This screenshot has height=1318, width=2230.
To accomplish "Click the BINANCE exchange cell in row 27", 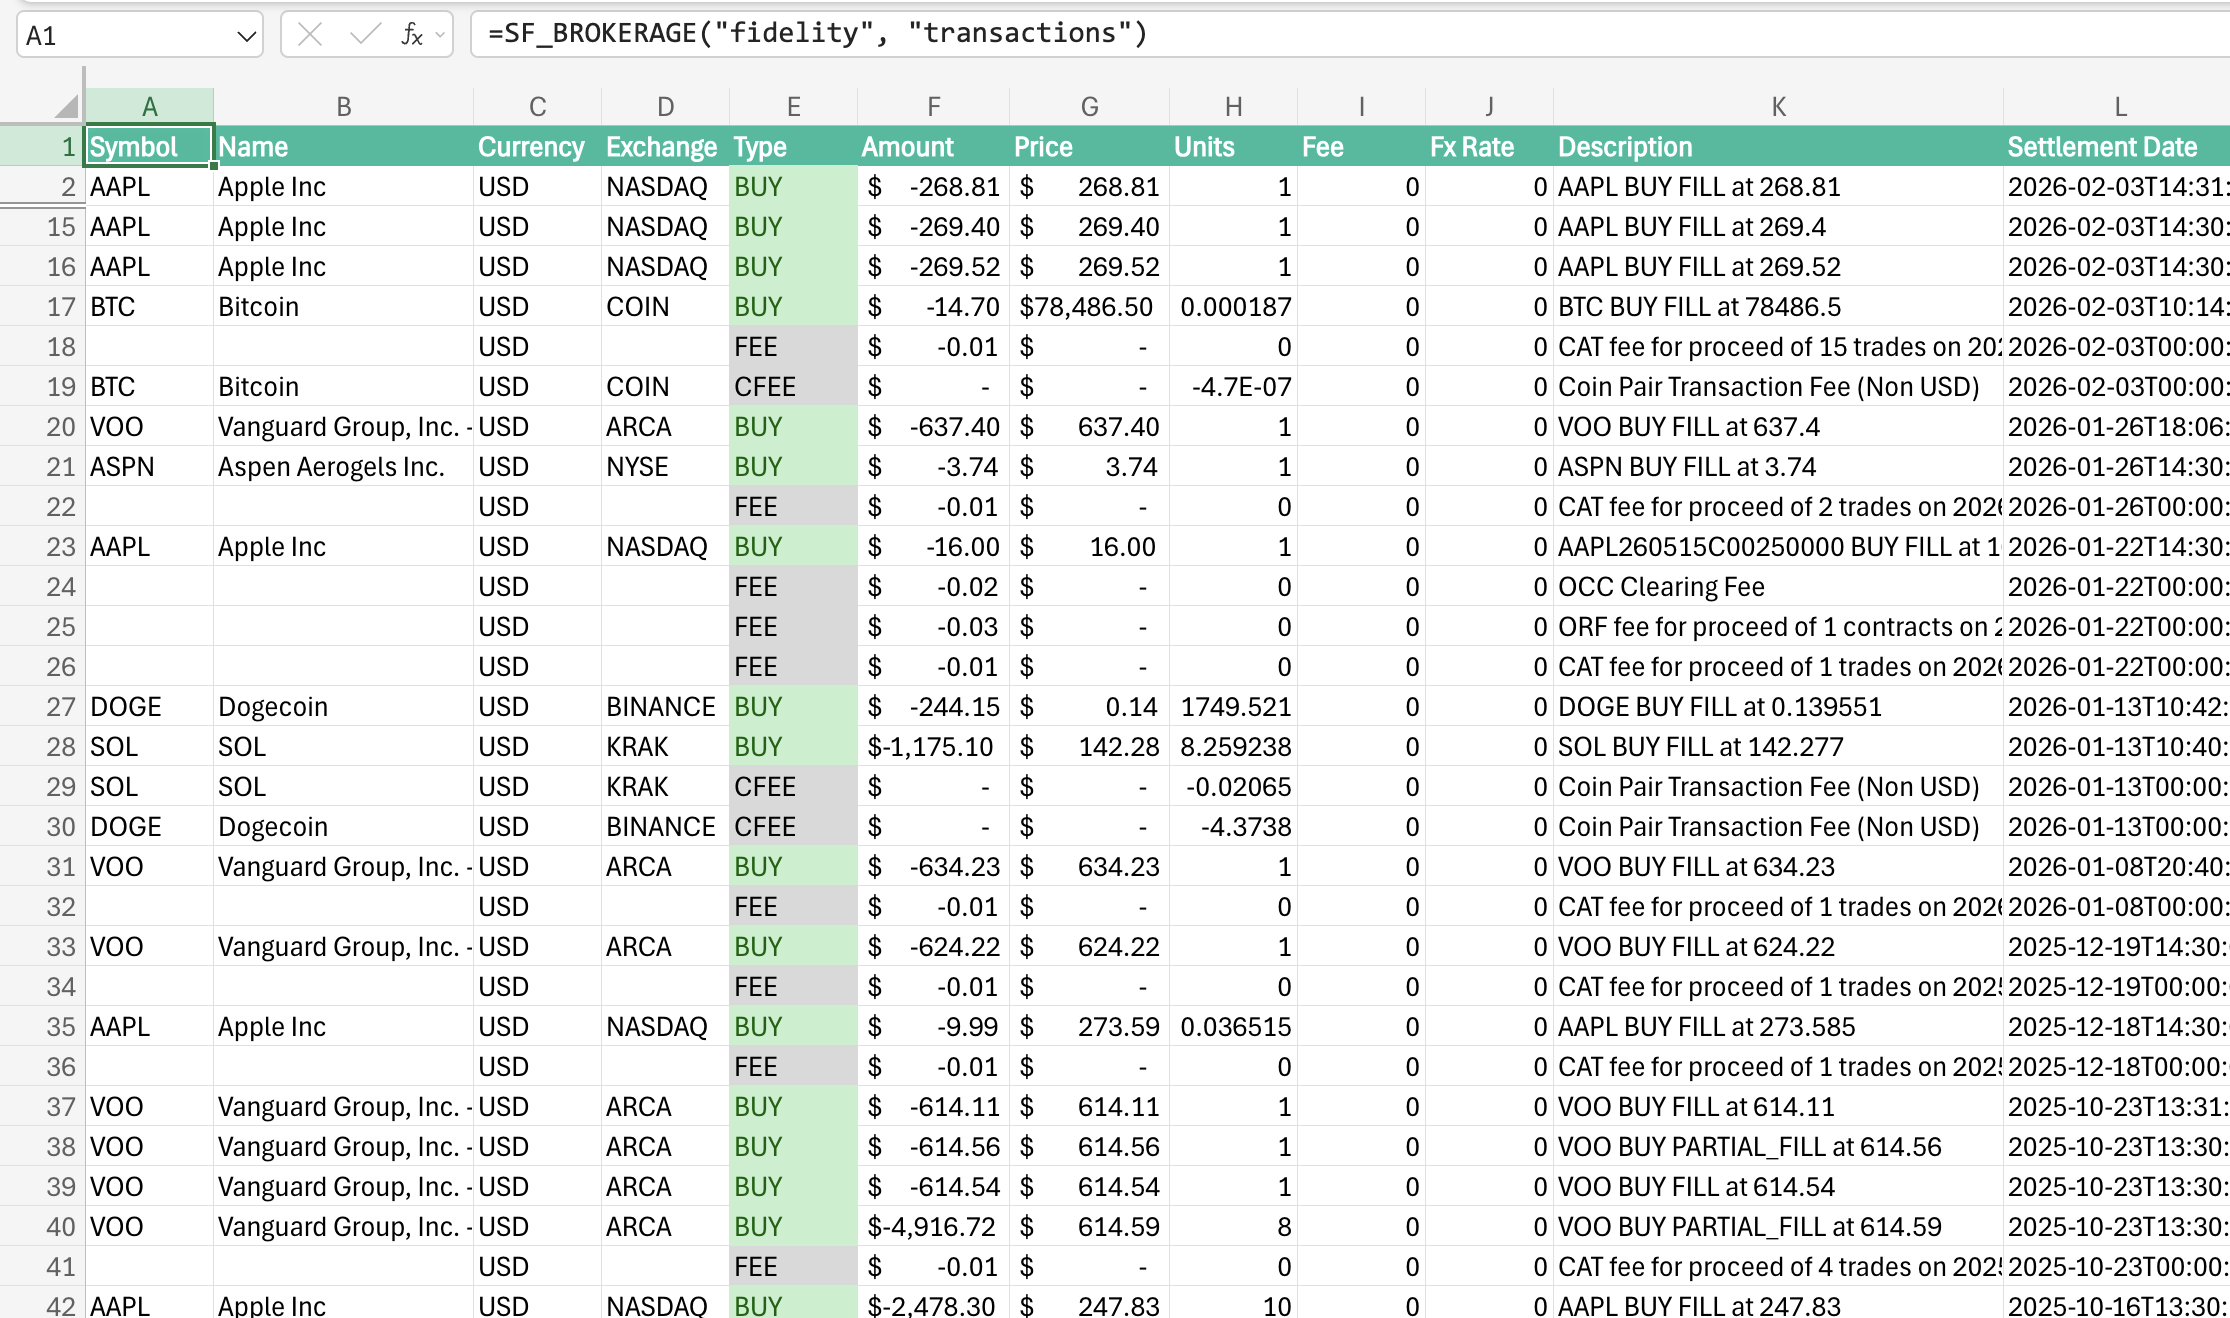I will [x=665, y=706].
